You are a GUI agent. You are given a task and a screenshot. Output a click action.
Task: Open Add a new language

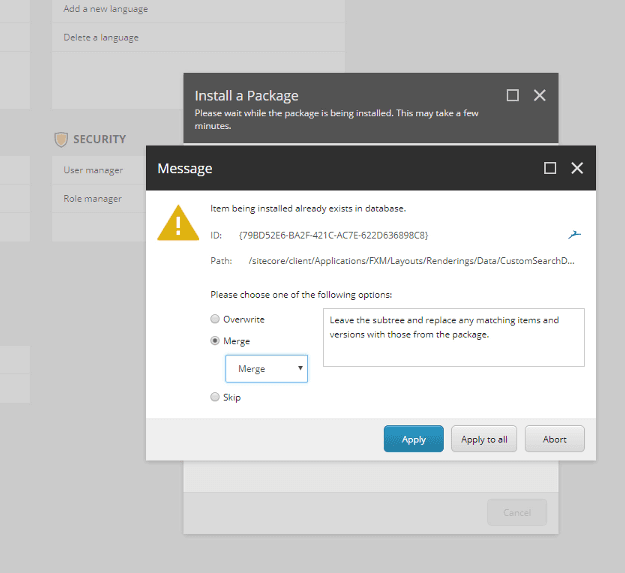click(x=106, y=9)
